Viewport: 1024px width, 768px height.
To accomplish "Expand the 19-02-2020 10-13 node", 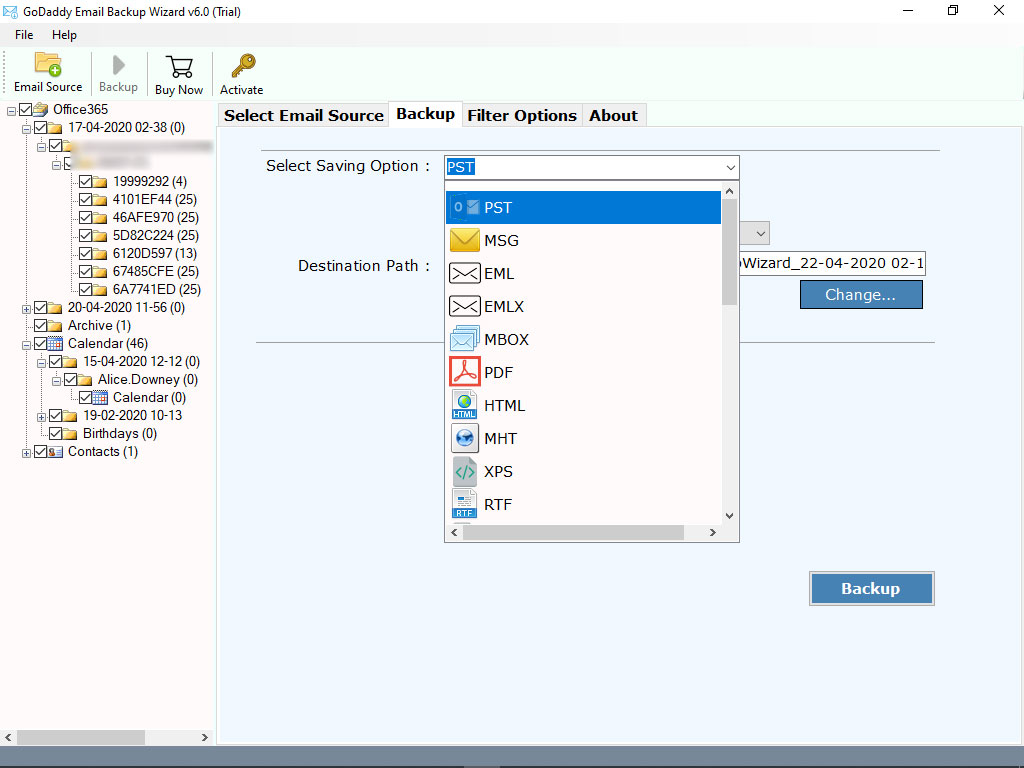I will [41, 417].
